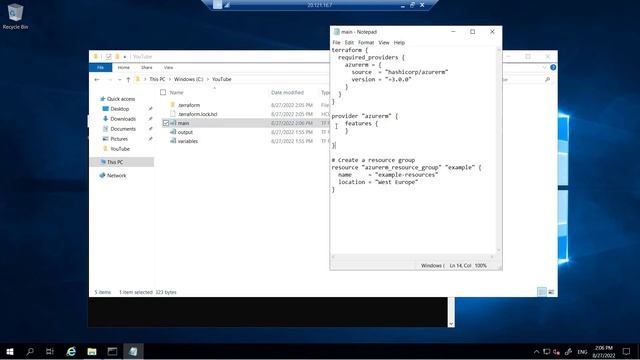
Task: Sort files by Name column header
Action: click(x=177, y=93)
